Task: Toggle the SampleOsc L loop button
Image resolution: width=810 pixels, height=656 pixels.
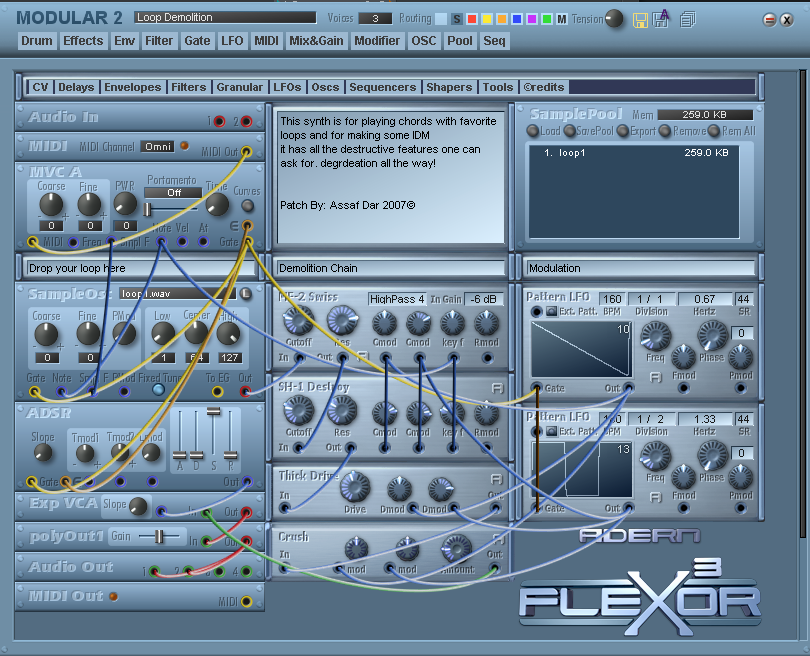Action: tap(246, 293)
